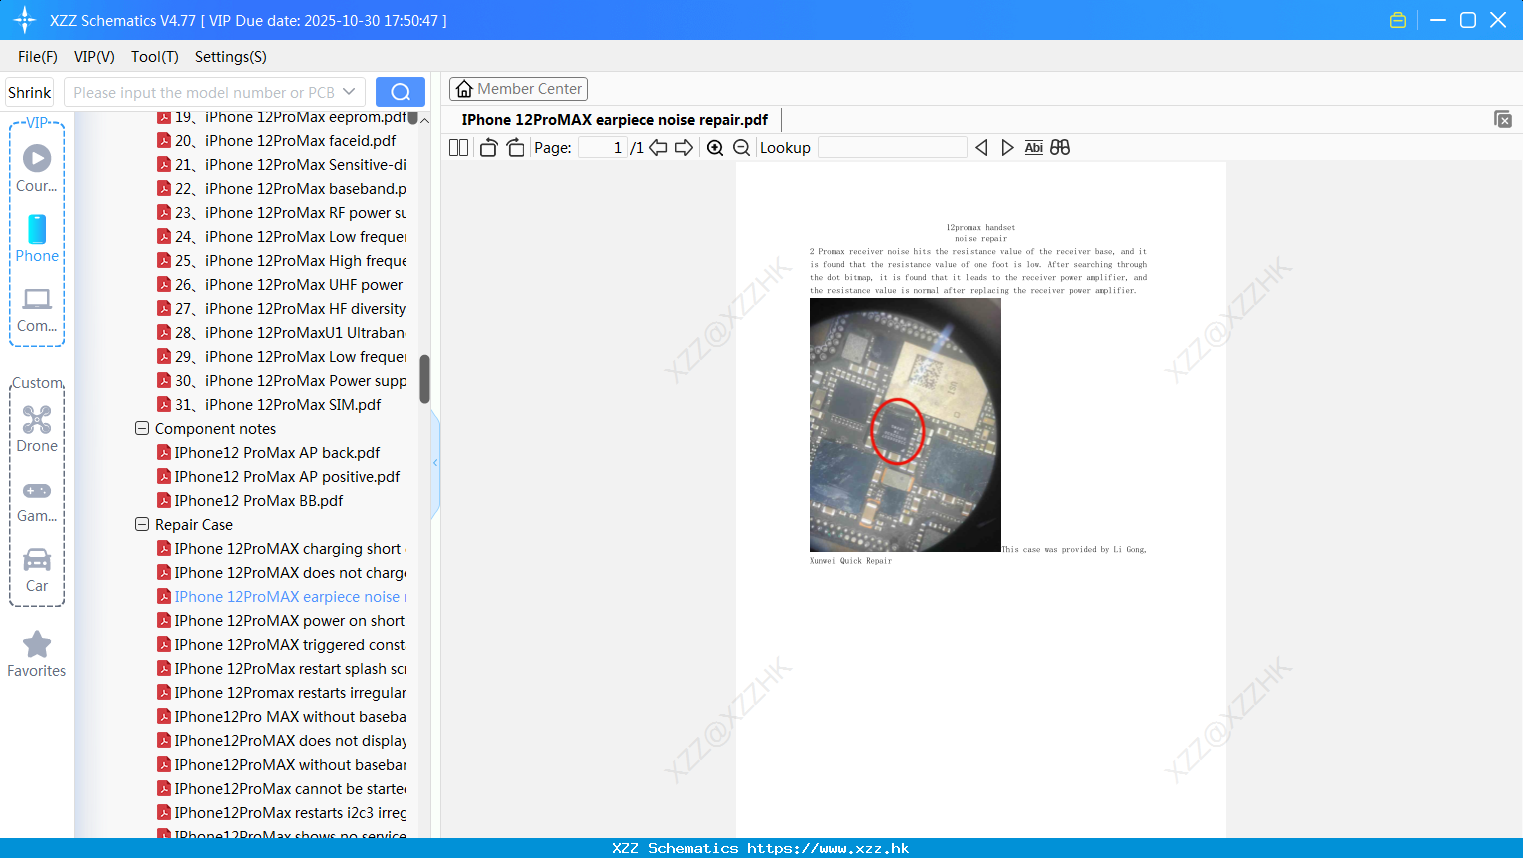Find previous lookup result triangle
The image size is (1523, 858).
click(981, 147)
